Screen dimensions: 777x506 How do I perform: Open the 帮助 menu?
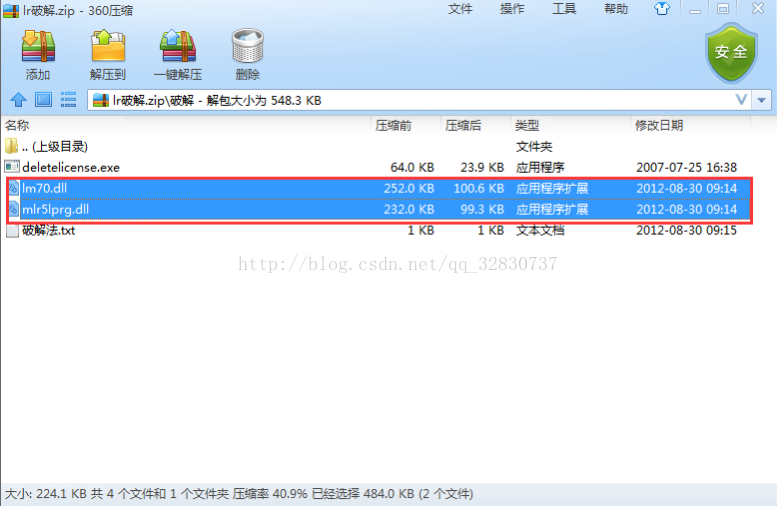tap(616, 9)
